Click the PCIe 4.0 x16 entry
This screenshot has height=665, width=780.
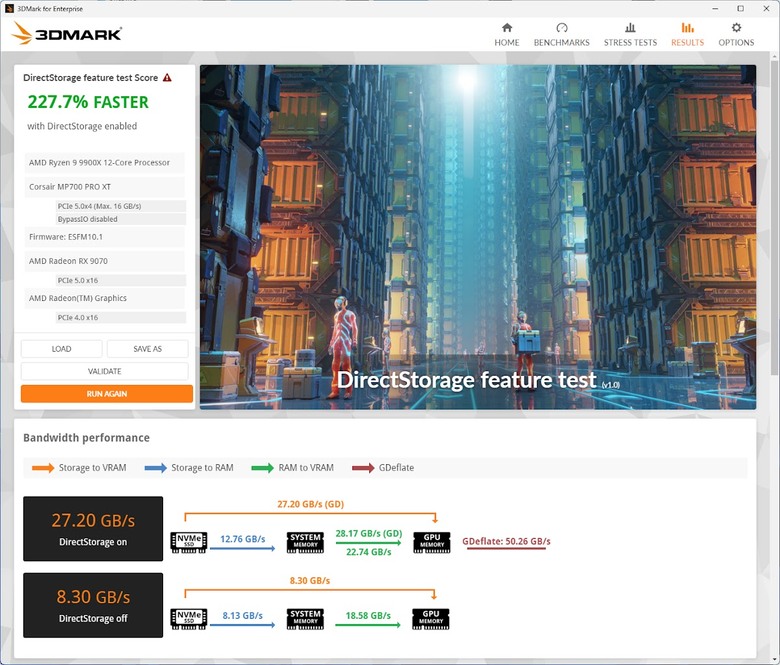121,317
